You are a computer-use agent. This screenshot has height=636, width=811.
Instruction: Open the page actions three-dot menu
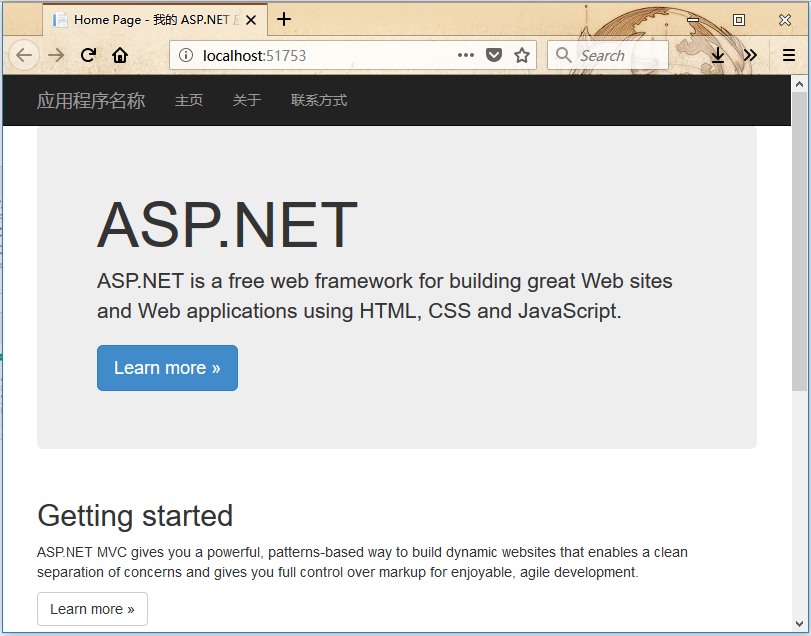tap(466, 56)
